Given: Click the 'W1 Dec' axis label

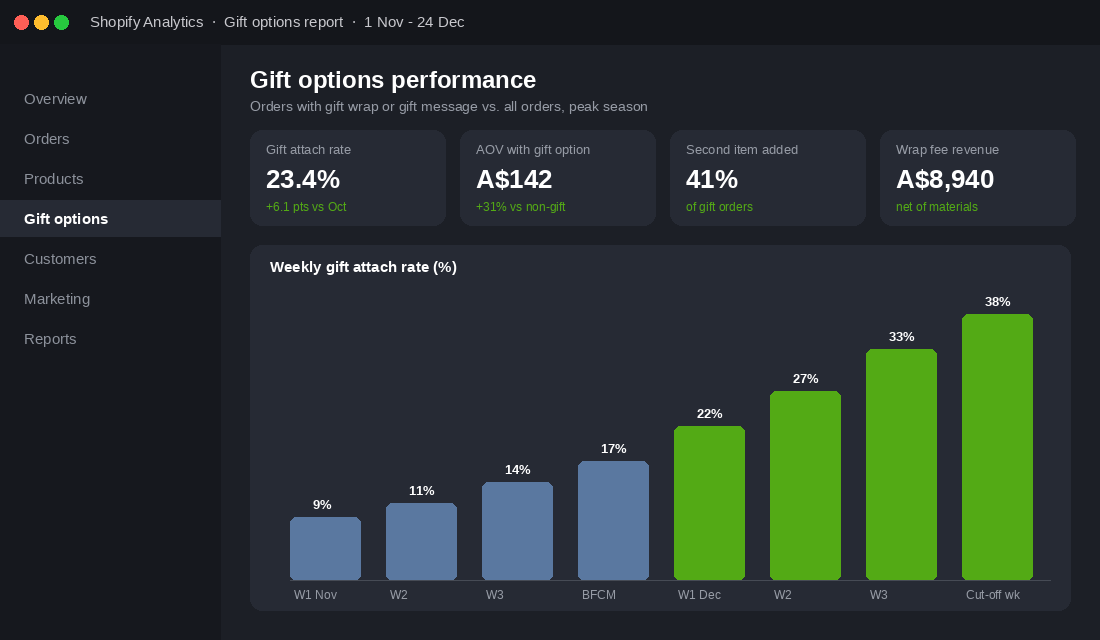Looking at the screenshot, I should [699, 595].
